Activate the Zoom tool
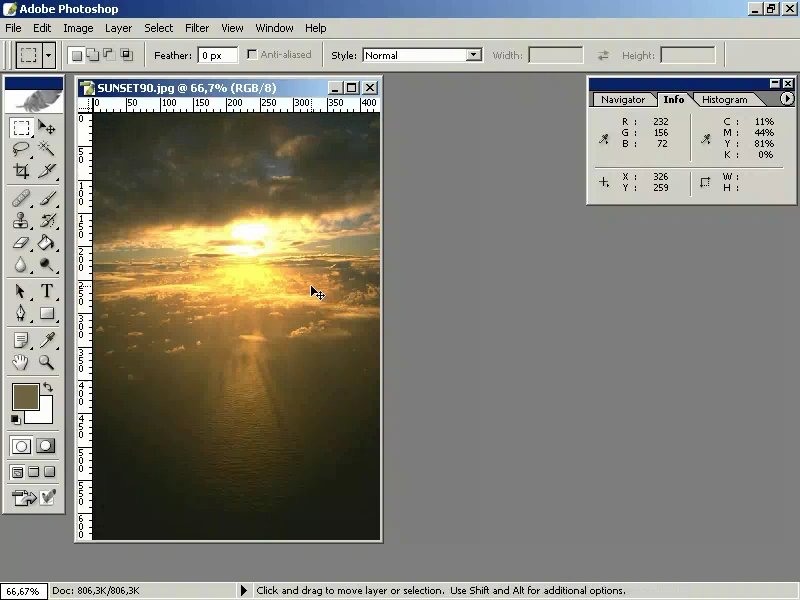This screenshot has height=600, width=800. pos(46,362)
